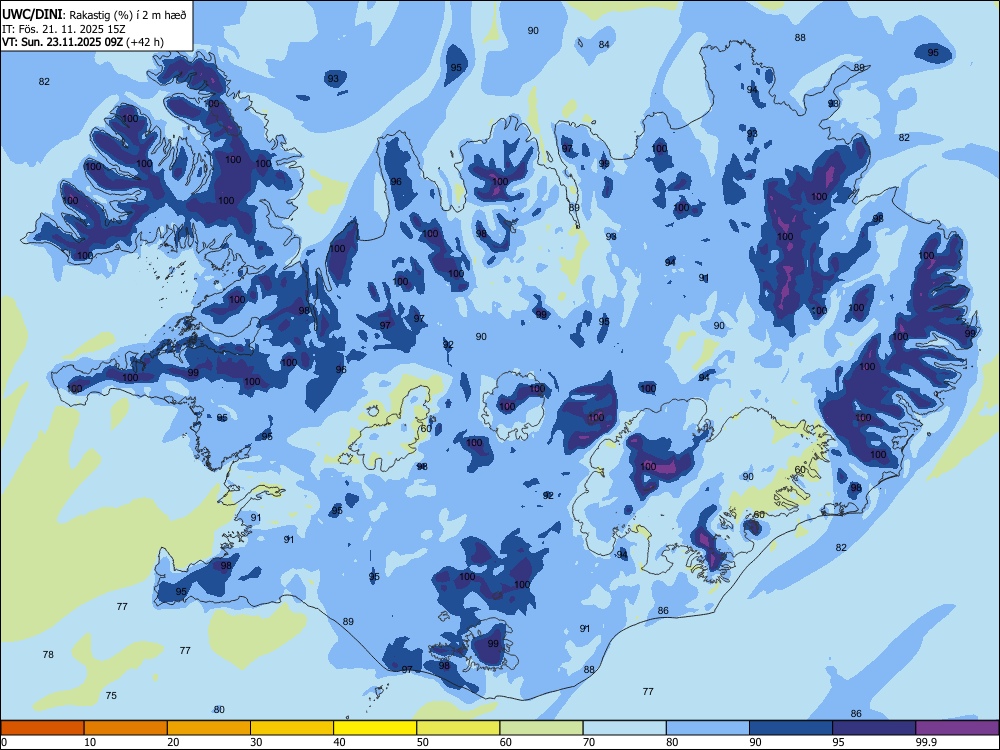1000x750 pixels.
Task: Click the medium blue 90–95 legend swatch
Action: 791,728
